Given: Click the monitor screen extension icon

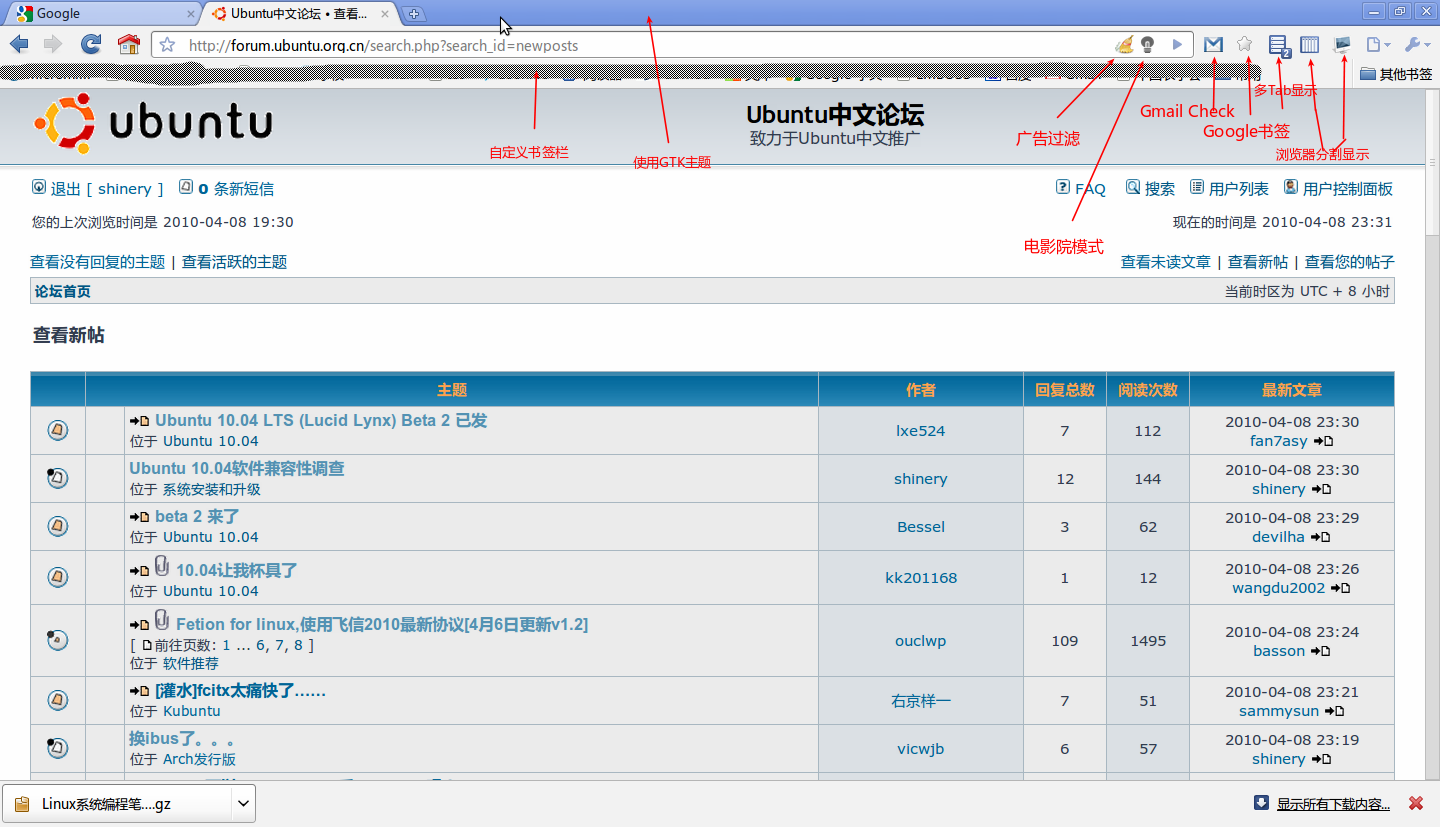Looking at the screenshot, I should 1342,44.
